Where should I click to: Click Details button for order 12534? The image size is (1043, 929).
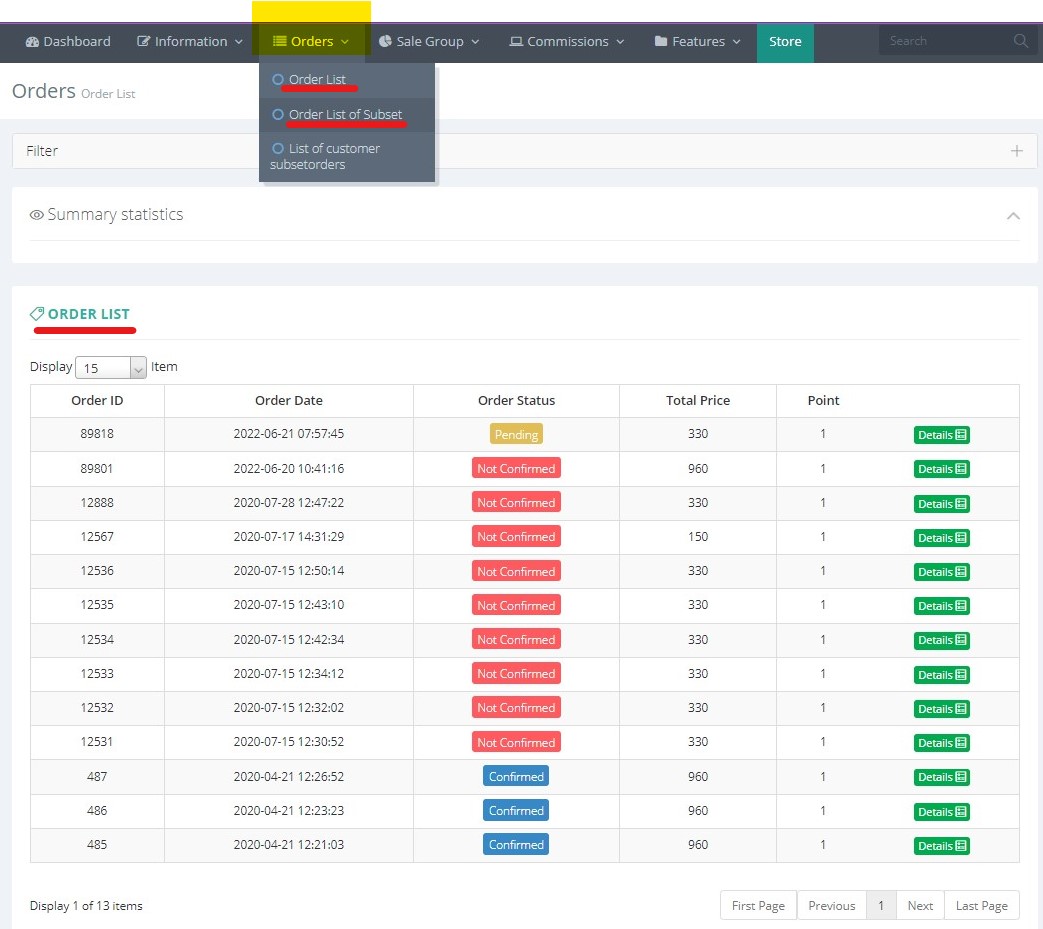(941, 640)
